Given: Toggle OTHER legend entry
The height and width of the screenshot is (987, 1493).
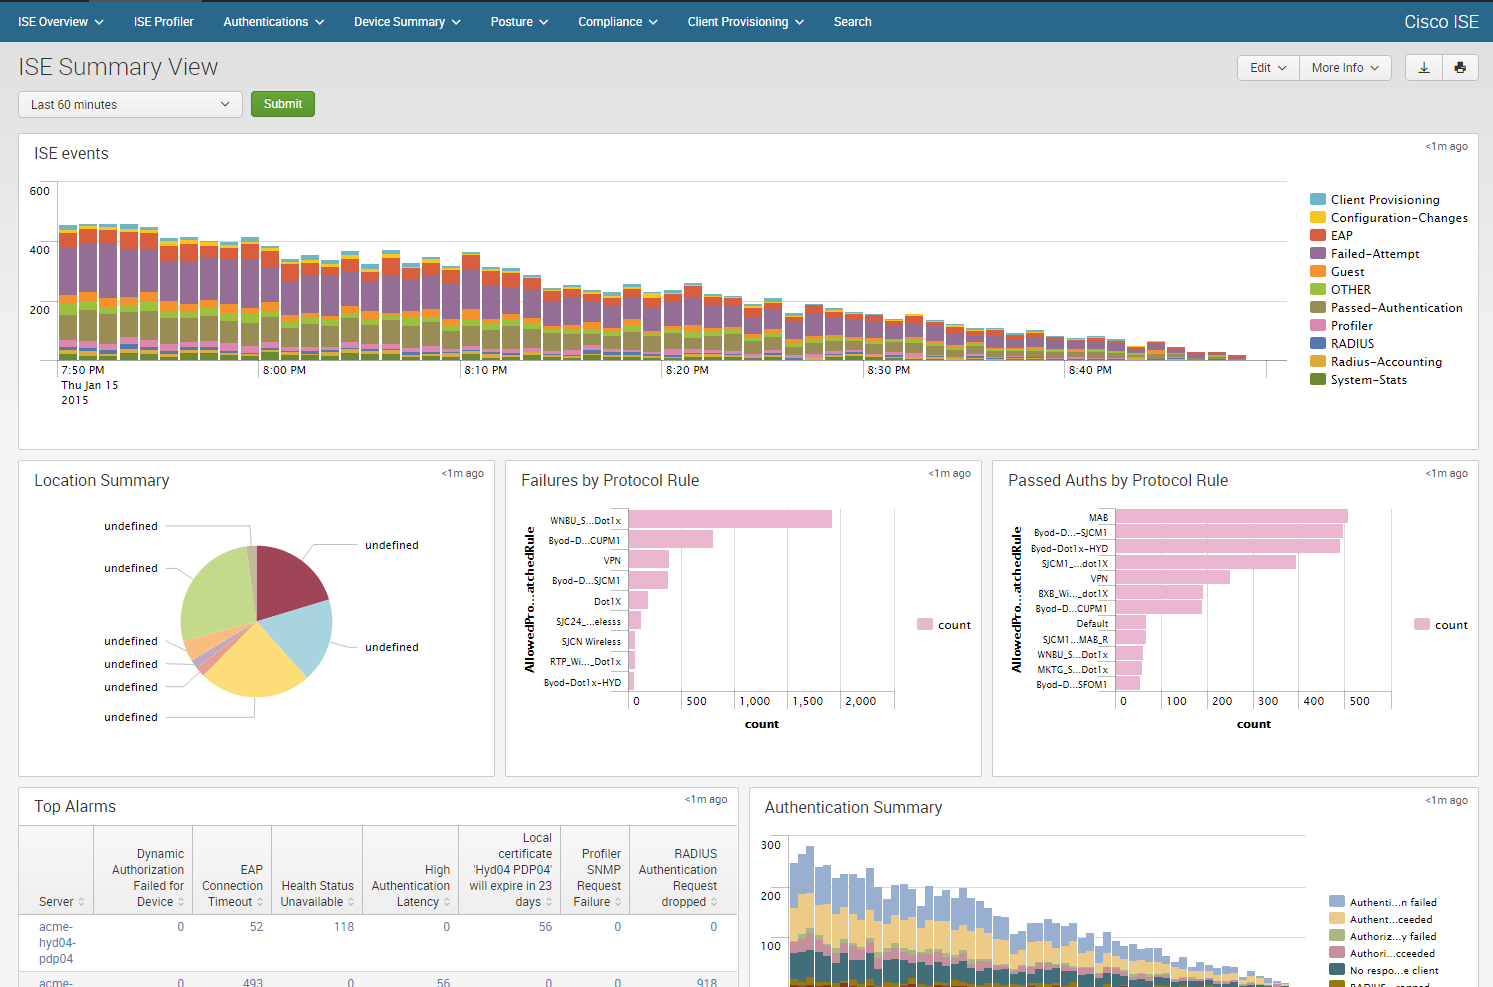Looking at the screenshot, I should point(1340,290).
